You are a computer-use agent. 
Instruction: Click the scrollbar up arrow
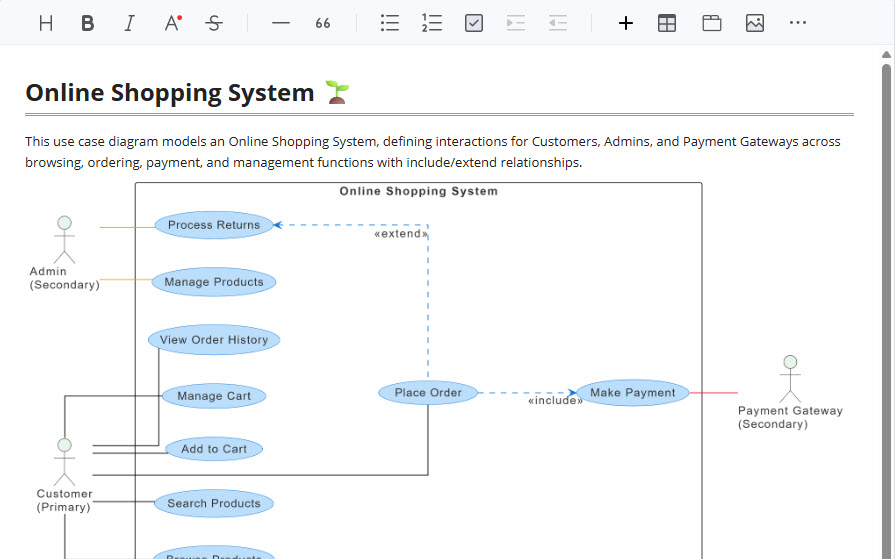coord(886,55)
